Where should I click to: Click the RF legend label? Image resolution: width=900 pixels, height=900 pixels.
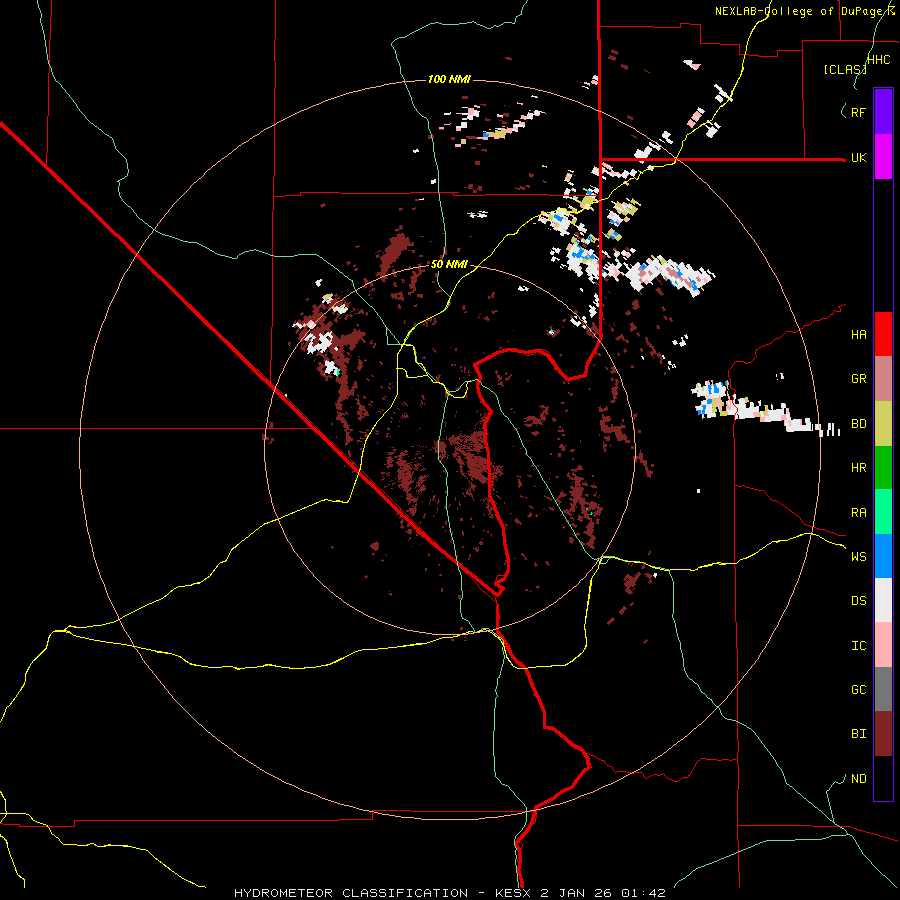pyautogui.click(x=858, y=112)
